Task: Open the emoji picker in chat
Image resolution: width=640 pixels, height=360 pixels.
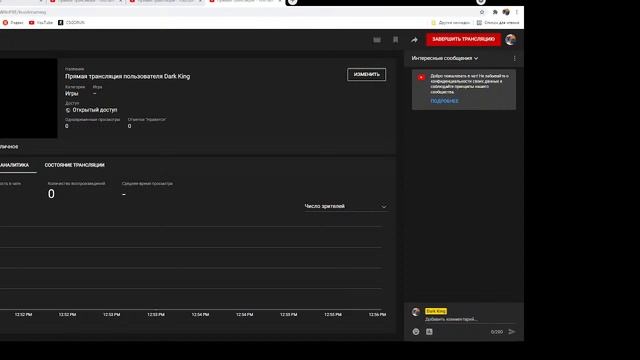Action: (x=416, y=332)
